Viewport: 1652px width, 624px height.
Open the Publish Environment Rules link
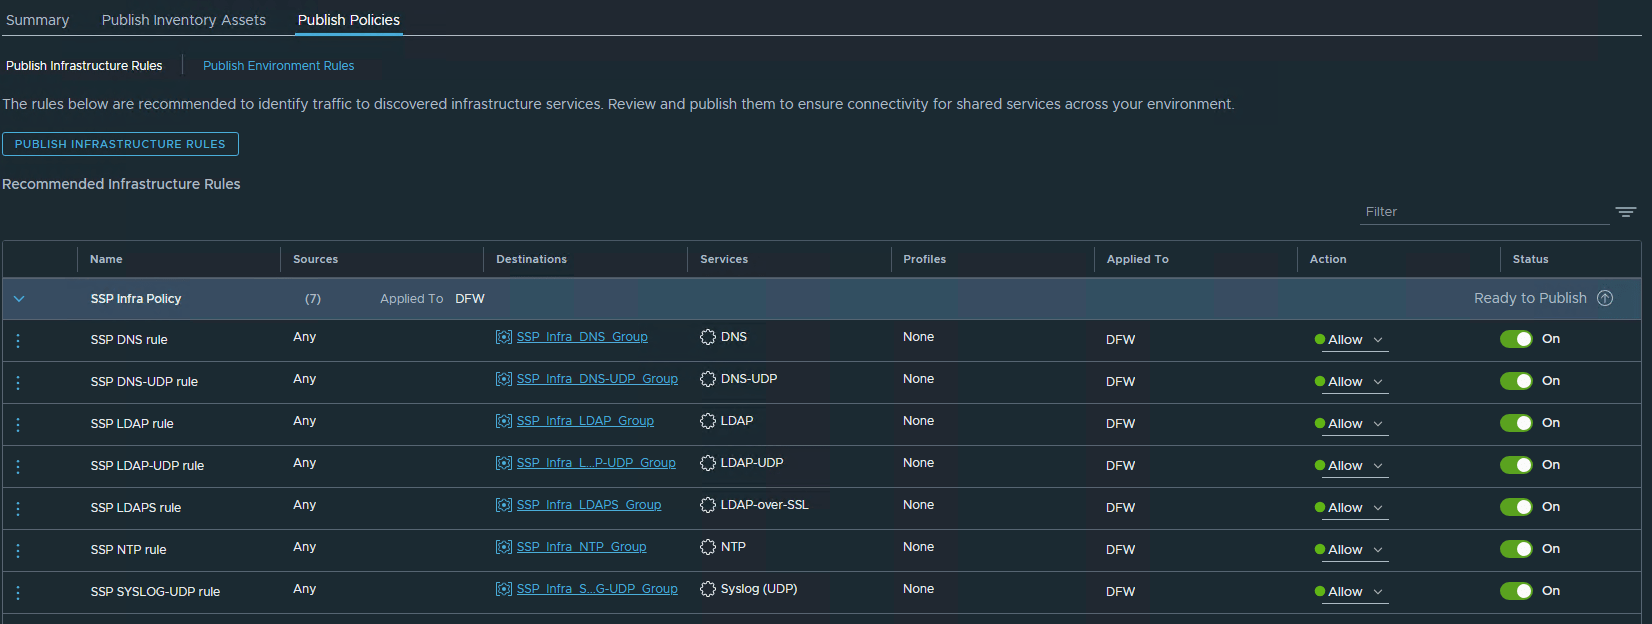pos(278,66)
